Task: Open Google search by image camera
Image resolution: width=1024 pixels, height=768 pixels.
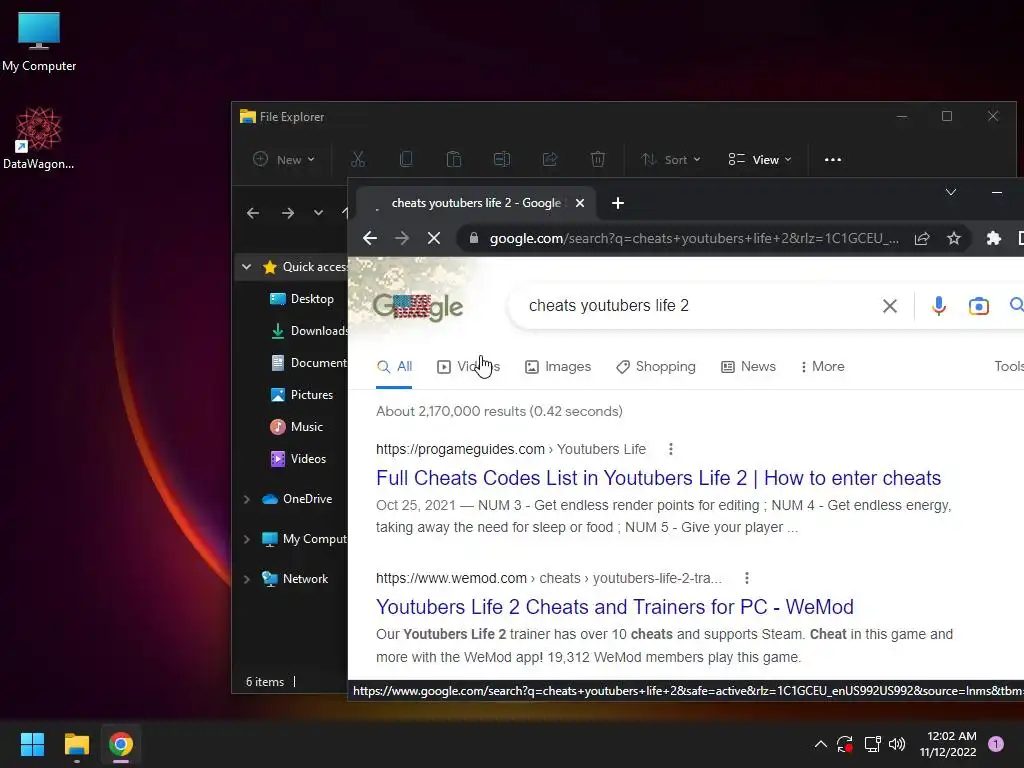Action: 978,306
